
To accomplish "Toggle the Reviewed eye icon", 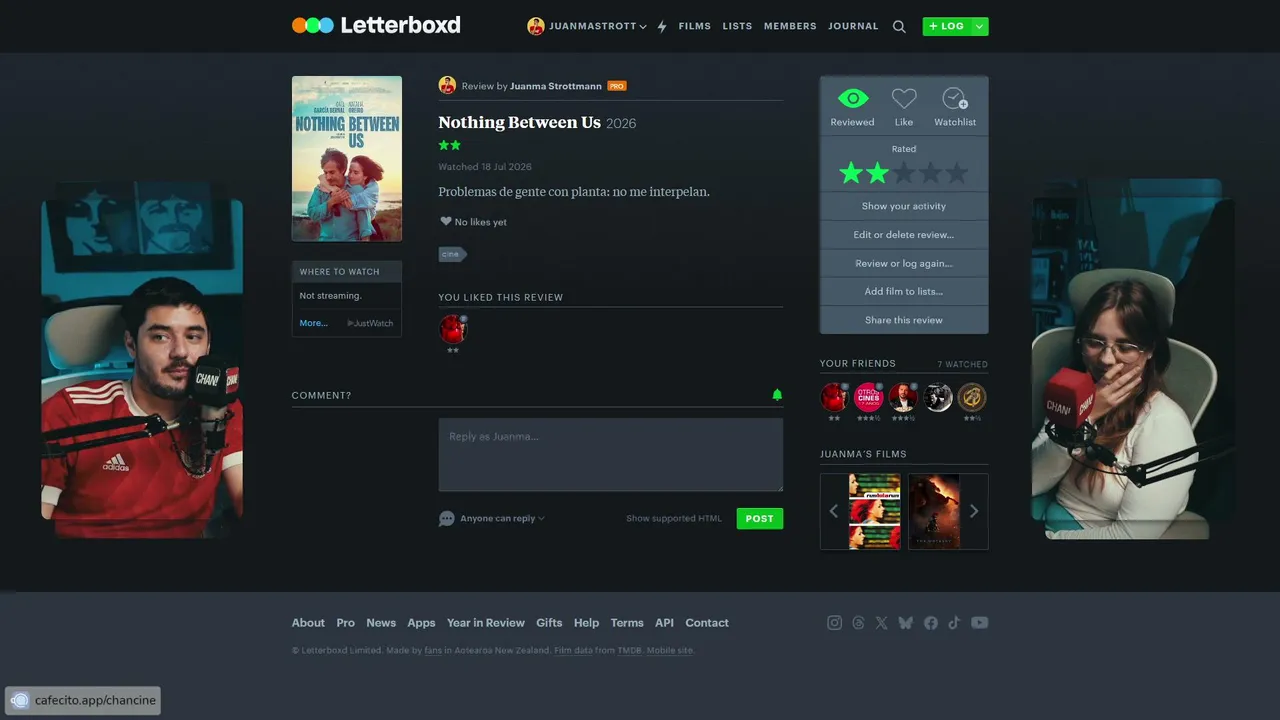I will pos(852,98).
